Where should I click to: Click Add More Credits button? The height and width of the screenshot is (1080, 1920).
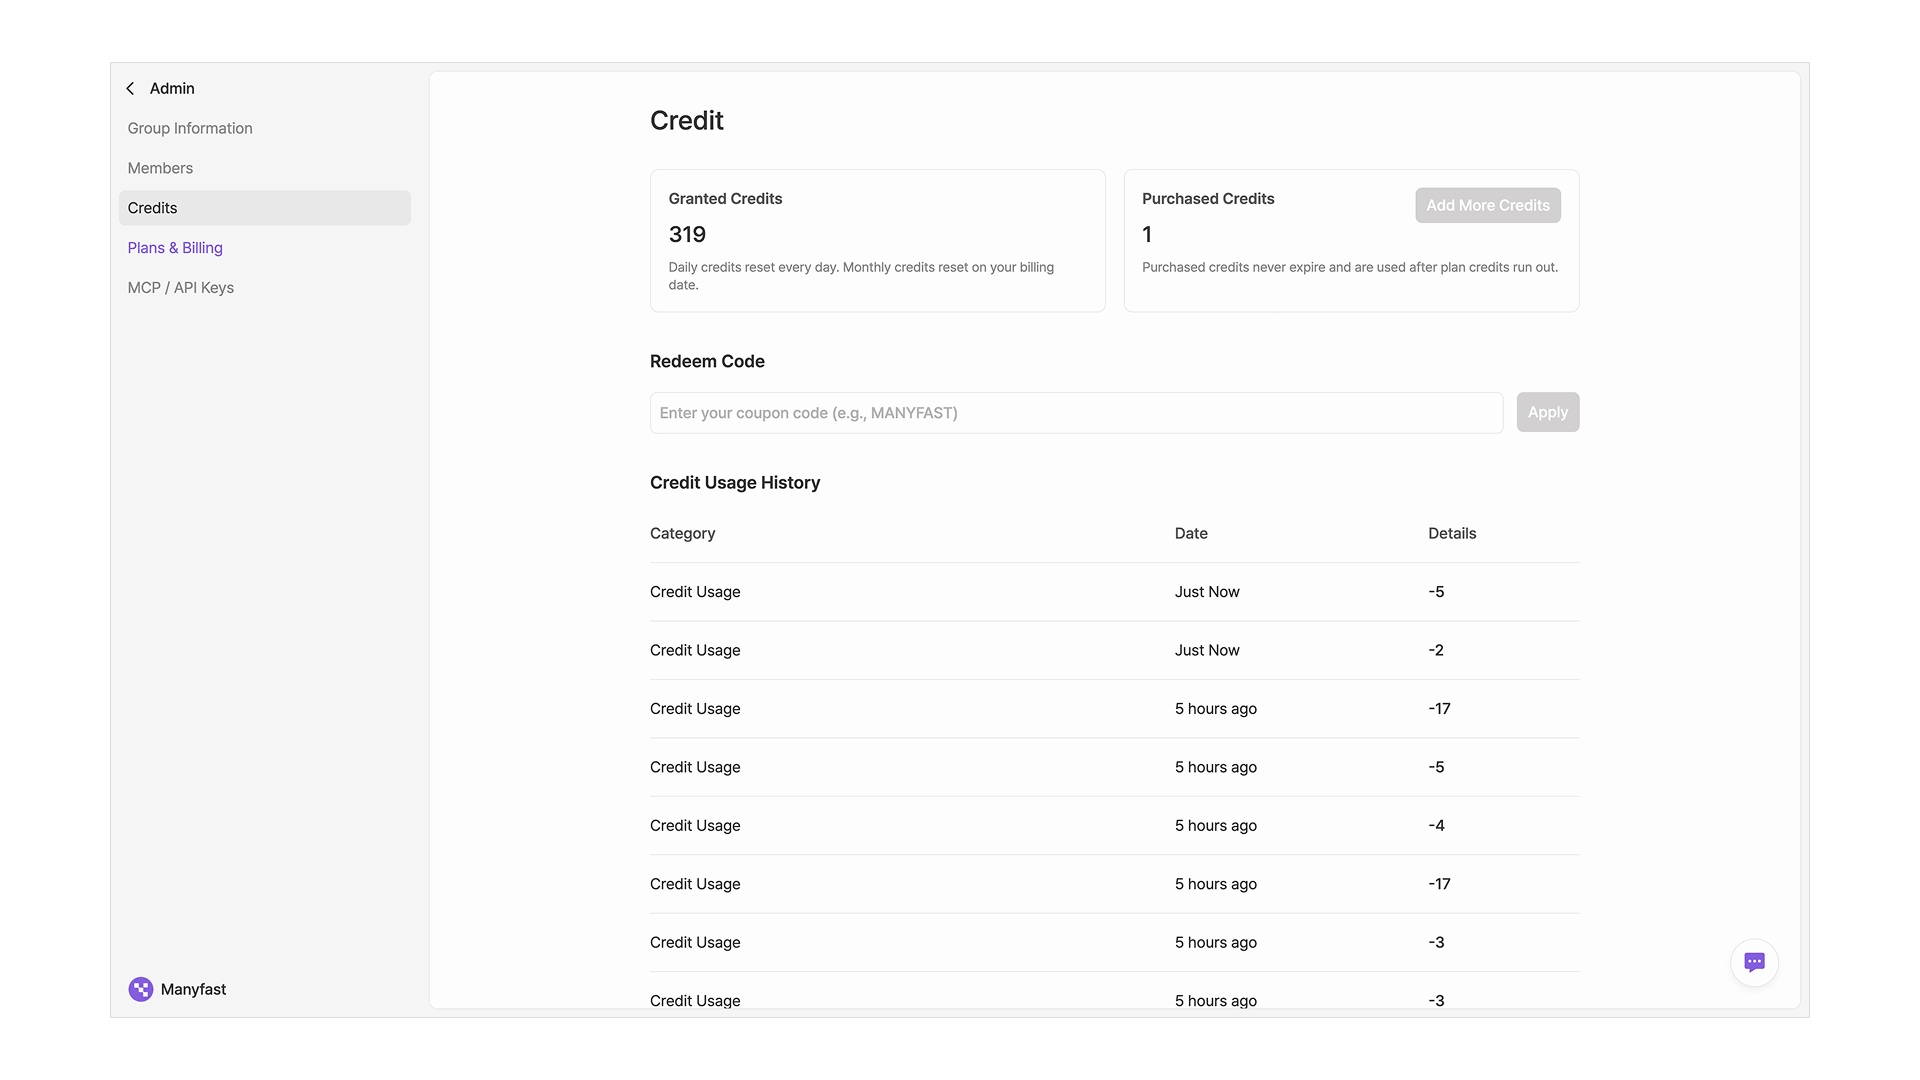[x=1487, y=205]
